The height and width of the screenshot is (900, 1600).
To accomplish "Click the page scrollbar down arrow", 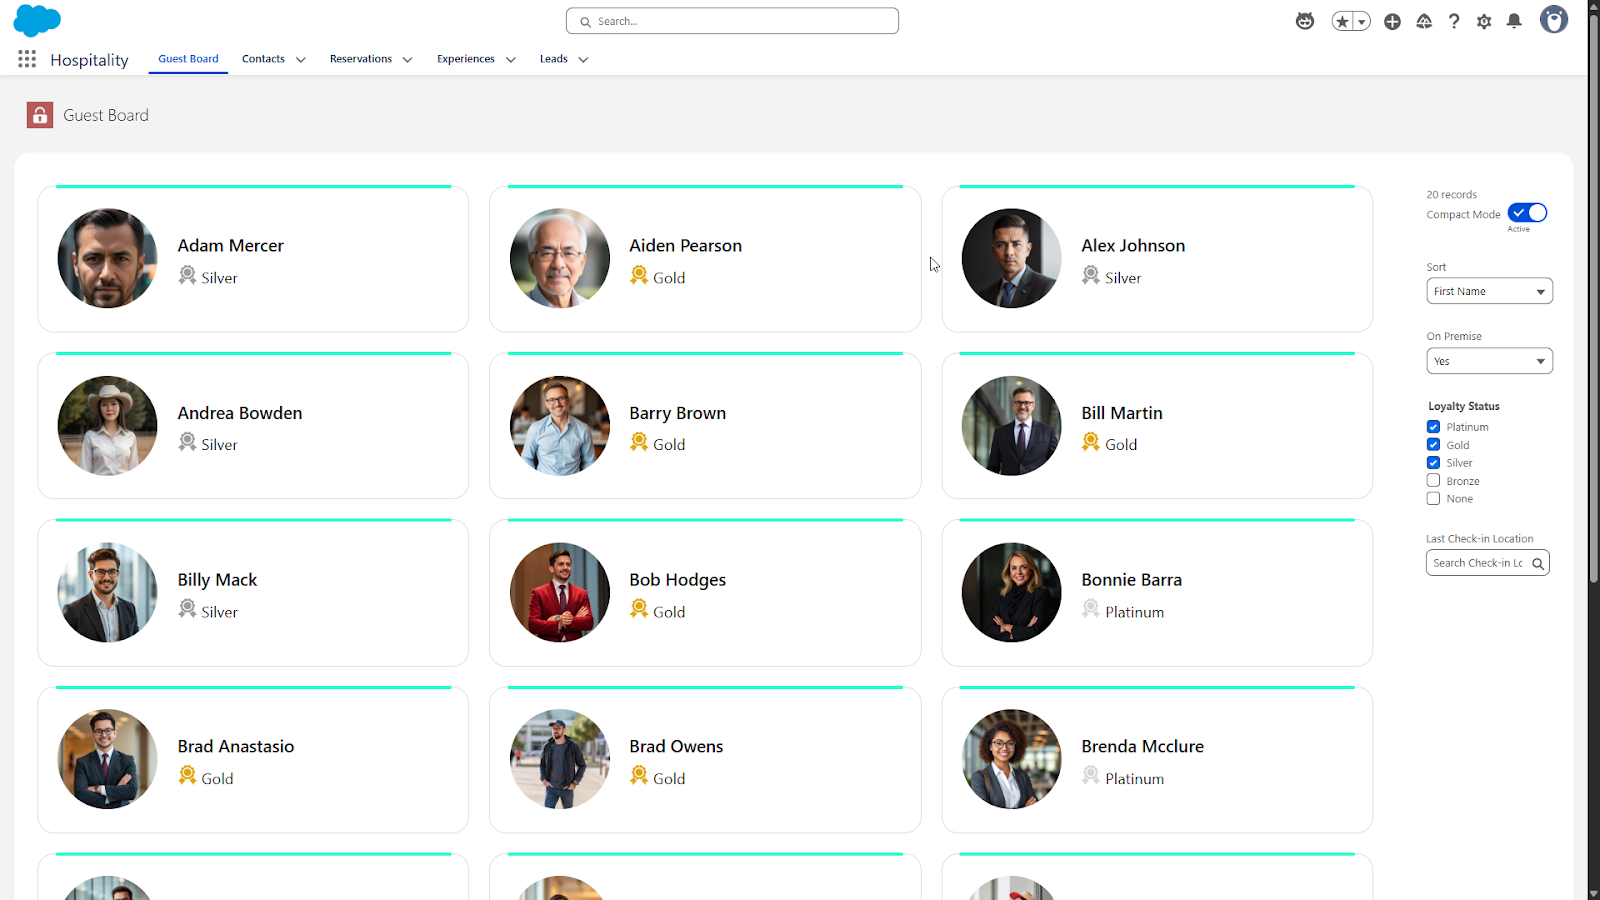I will (x=1594, y=893).
